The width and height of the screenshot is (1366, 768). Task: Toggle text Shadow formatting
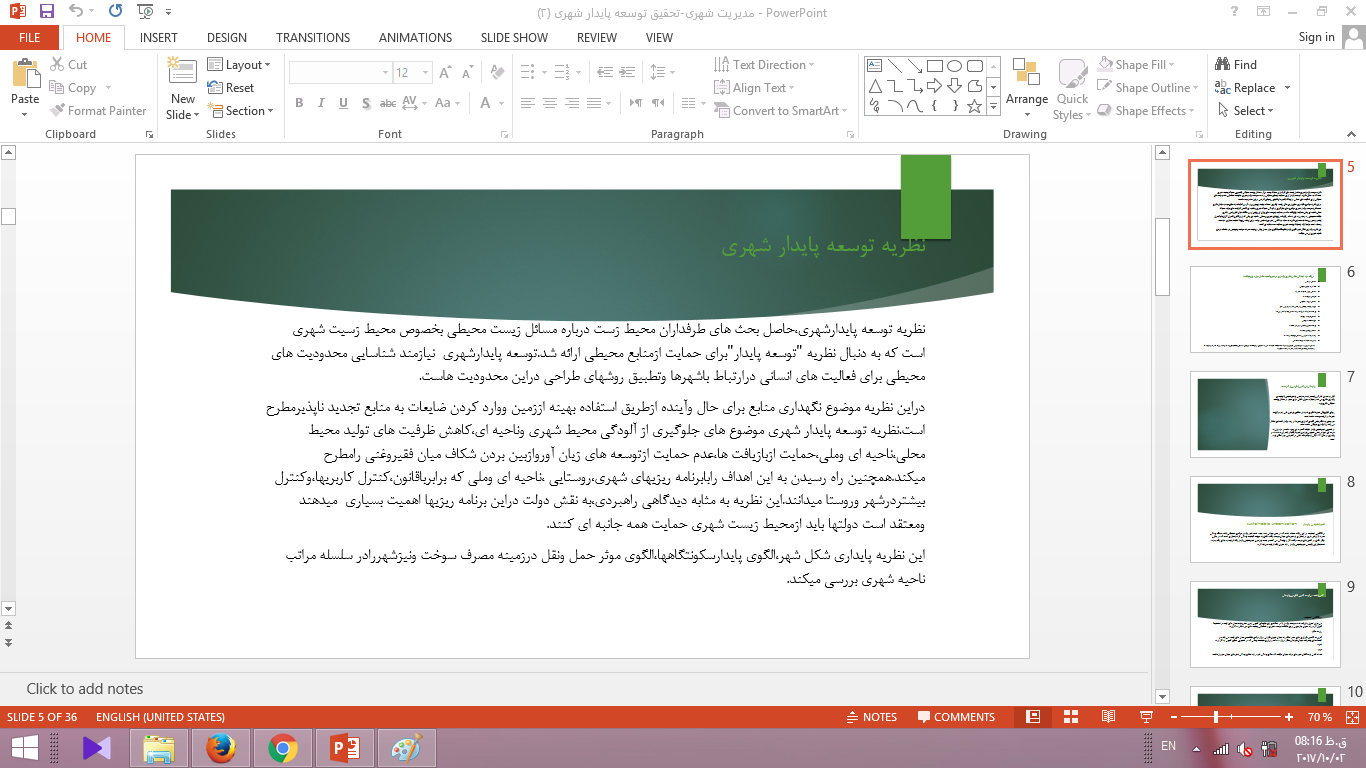pyautogui.click(x=366, y=103)
